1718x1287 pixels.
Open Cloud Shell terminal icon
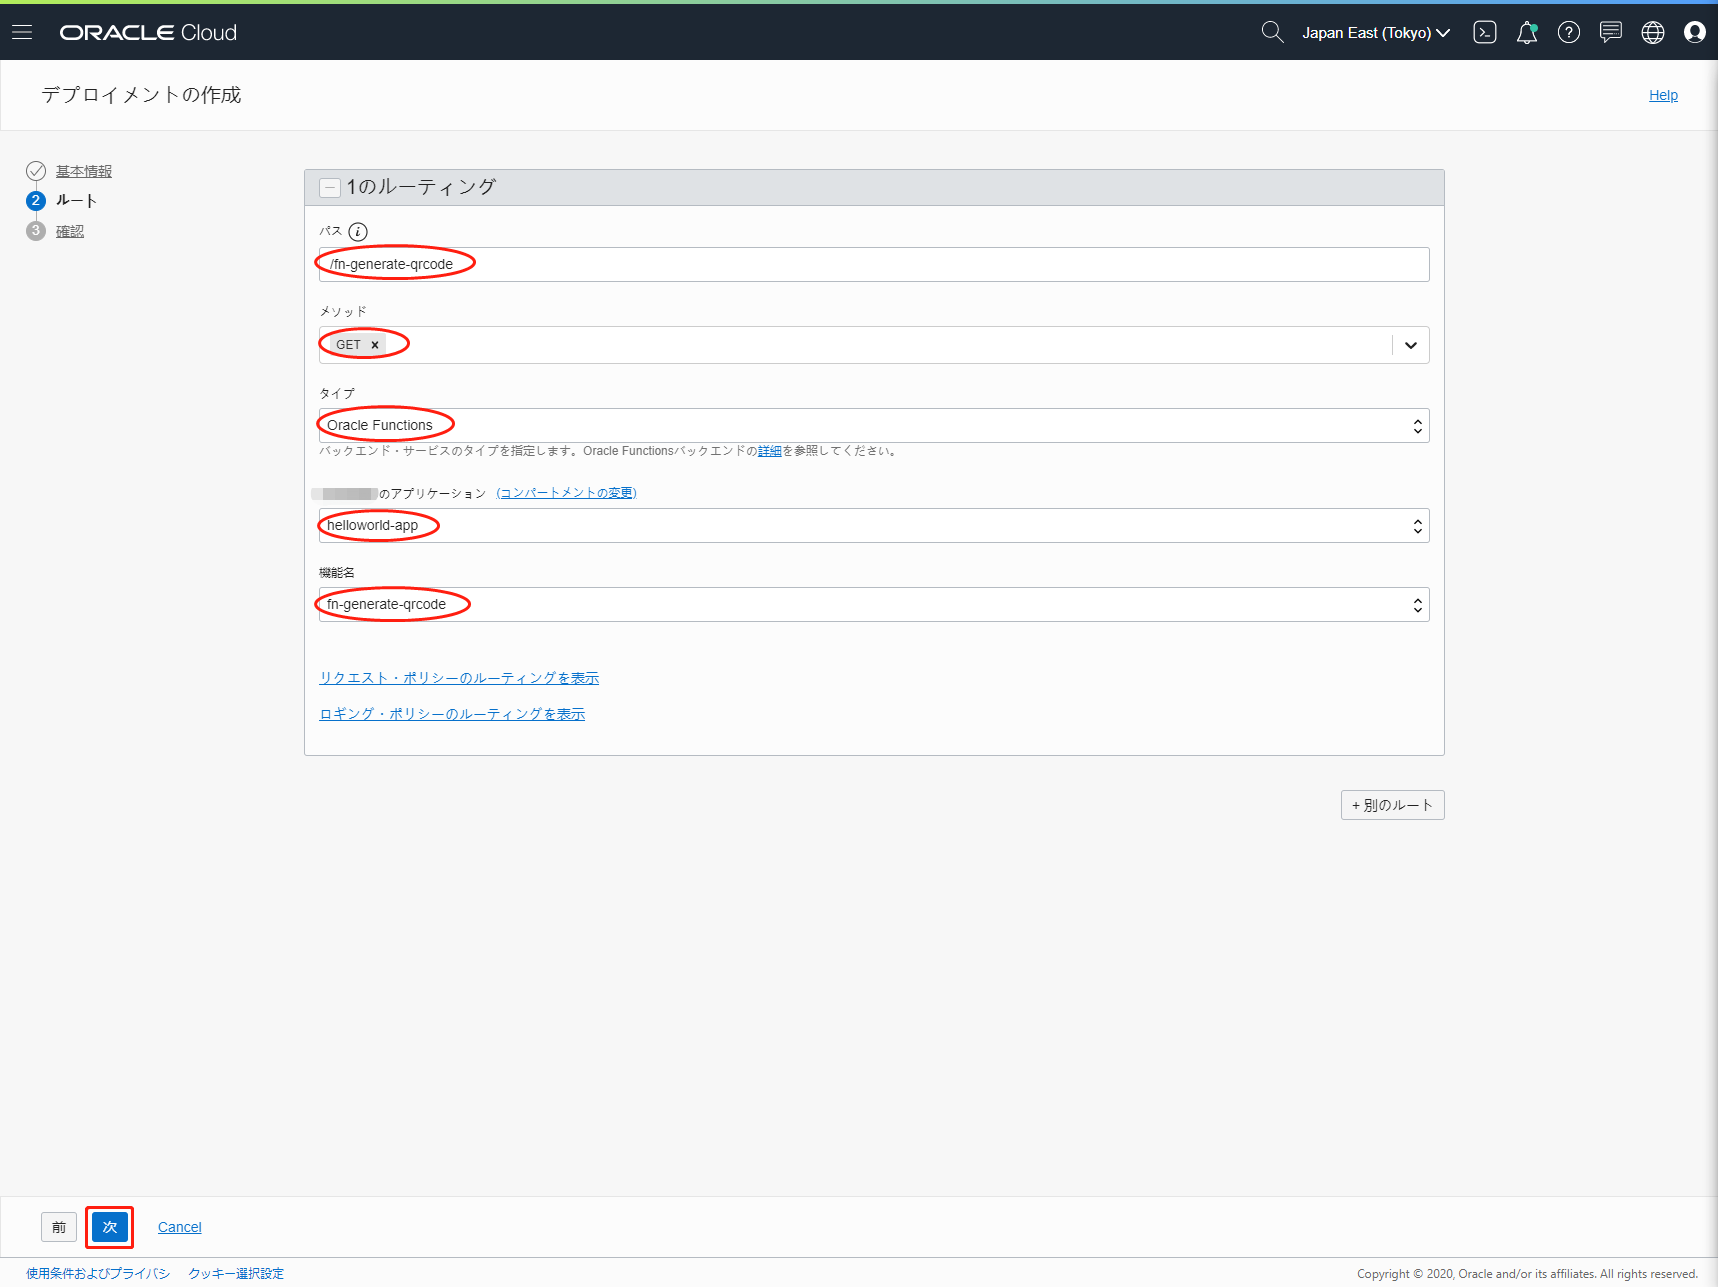(x=1485, y=32)
